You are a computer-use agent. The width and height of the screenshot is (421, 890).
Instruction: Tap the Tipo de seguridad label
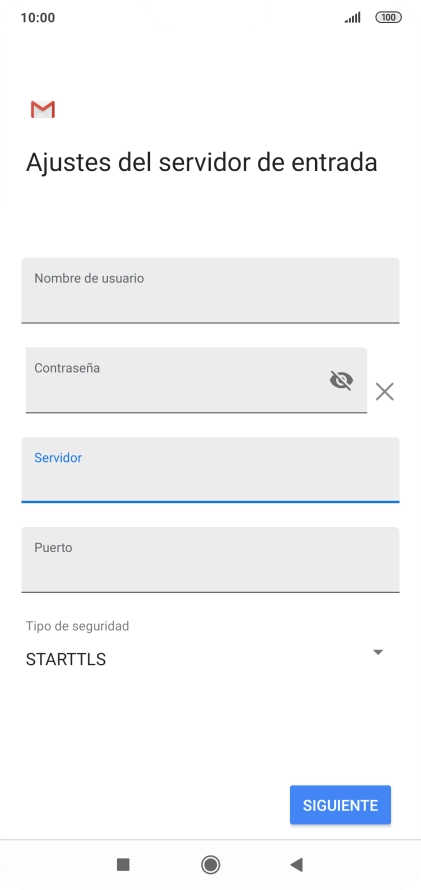(77, 626)
